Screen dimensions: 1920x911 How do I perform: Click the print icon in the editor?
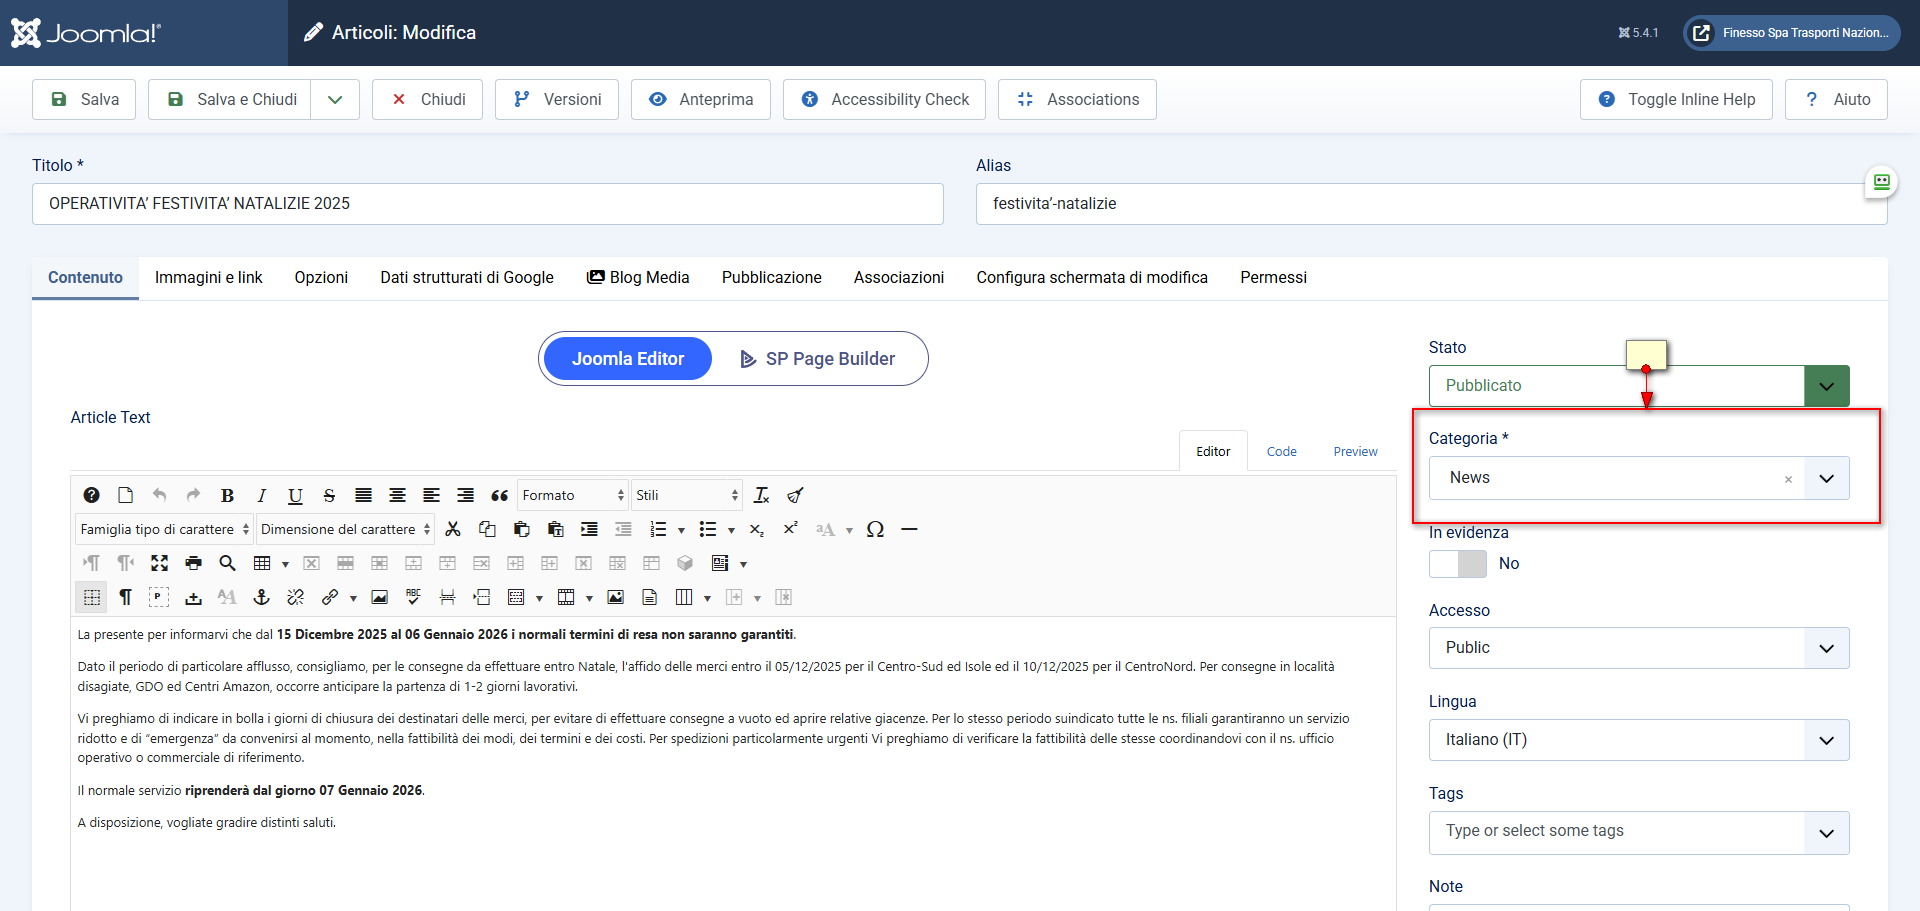[x=193, y=563]
